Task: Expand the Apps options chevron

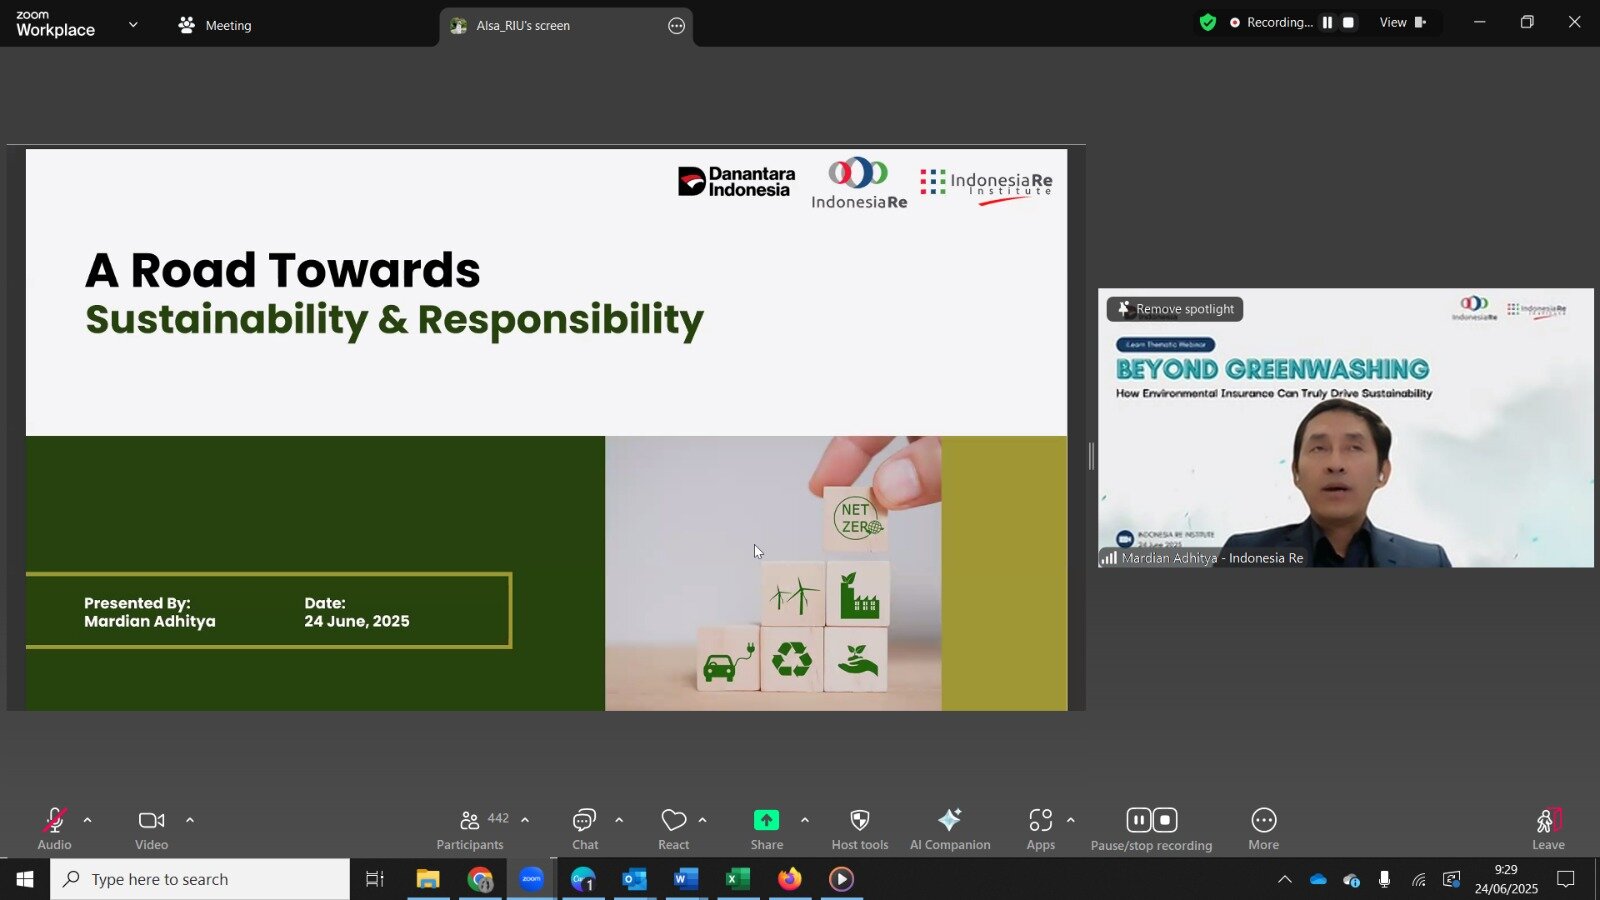Action: coord(1071,820)
